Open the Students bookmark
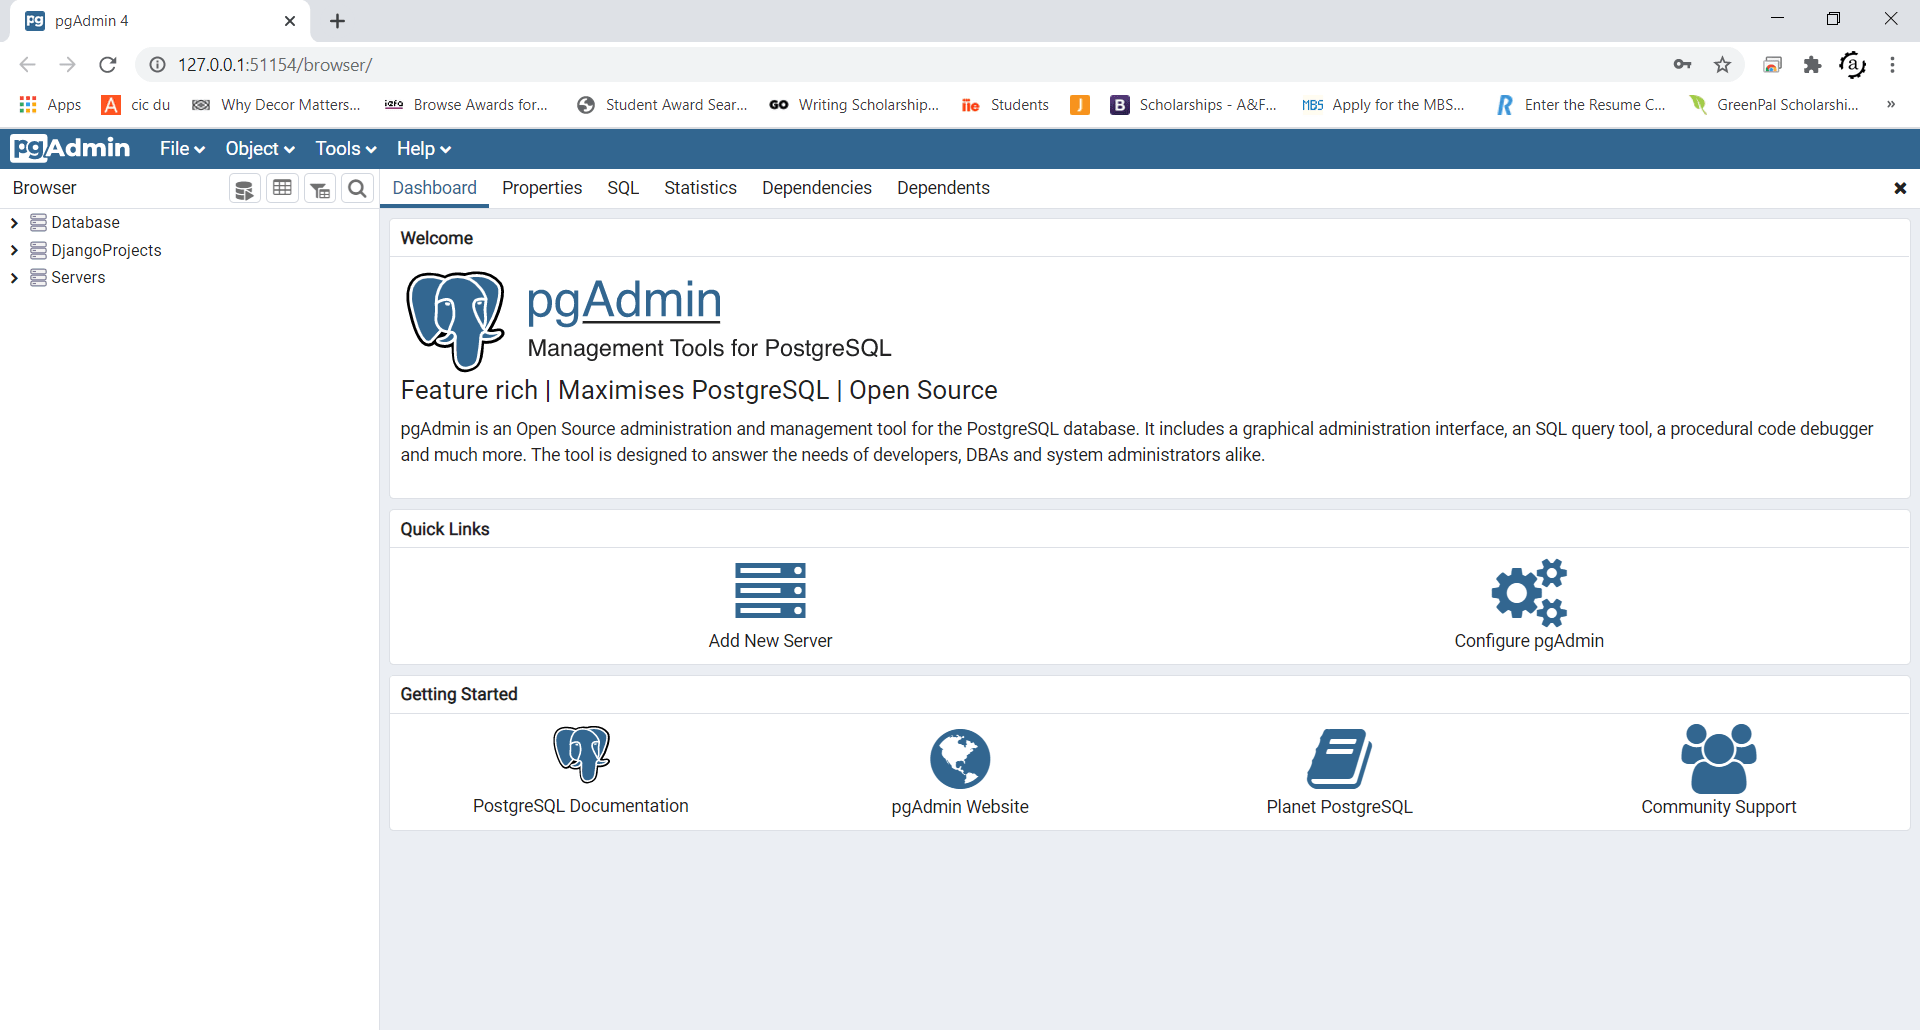The height and width of the screenshot is (1030, 1920). click(x=1005, y=105)
